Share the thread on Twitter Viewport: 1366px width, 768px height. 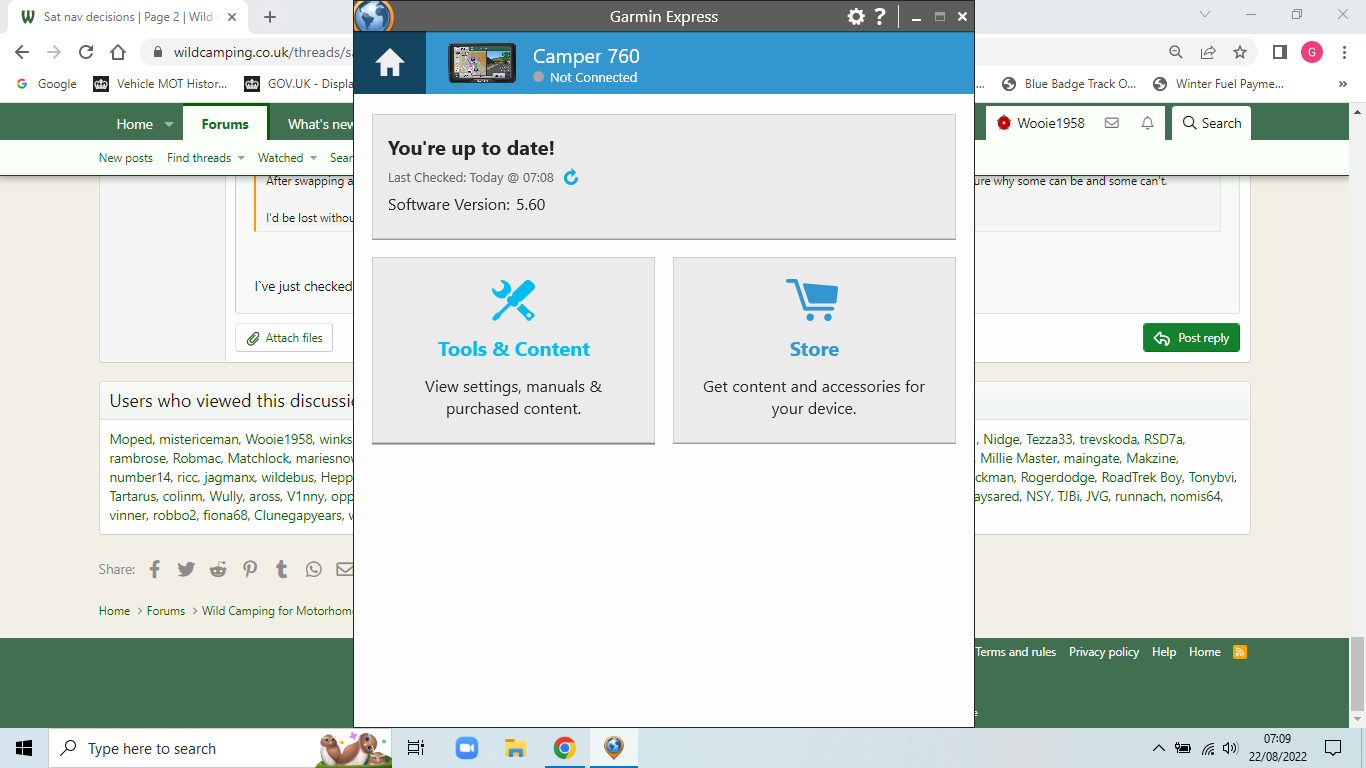[186, 569]
